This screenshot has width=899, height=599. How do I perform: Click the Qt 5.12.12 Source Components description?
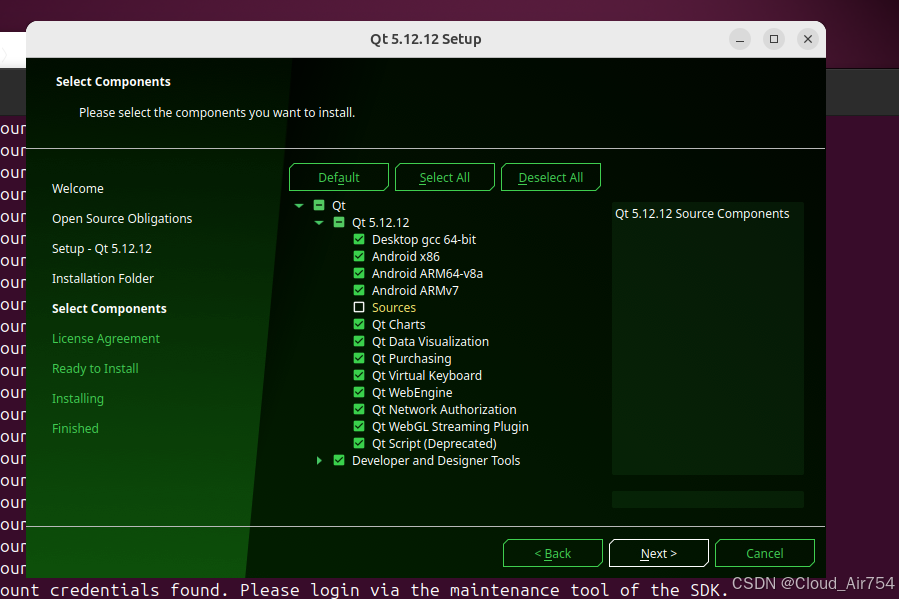[702, 214]
